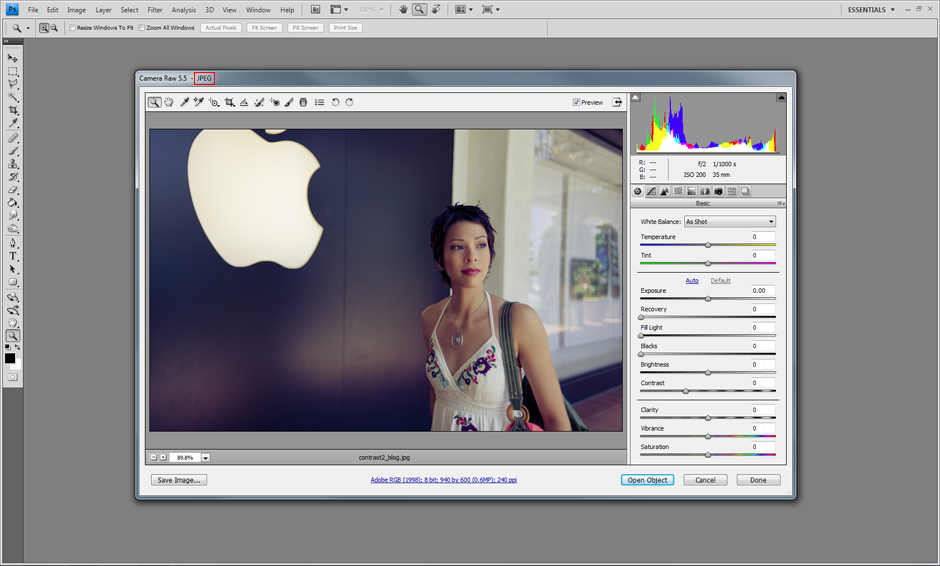Open the White Balance dropdown
This screenshot has height=566, width=940.
(730, 222)
